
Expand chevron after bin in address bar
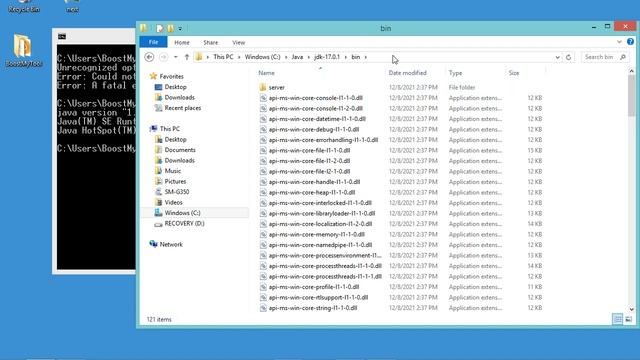point(366,57)
